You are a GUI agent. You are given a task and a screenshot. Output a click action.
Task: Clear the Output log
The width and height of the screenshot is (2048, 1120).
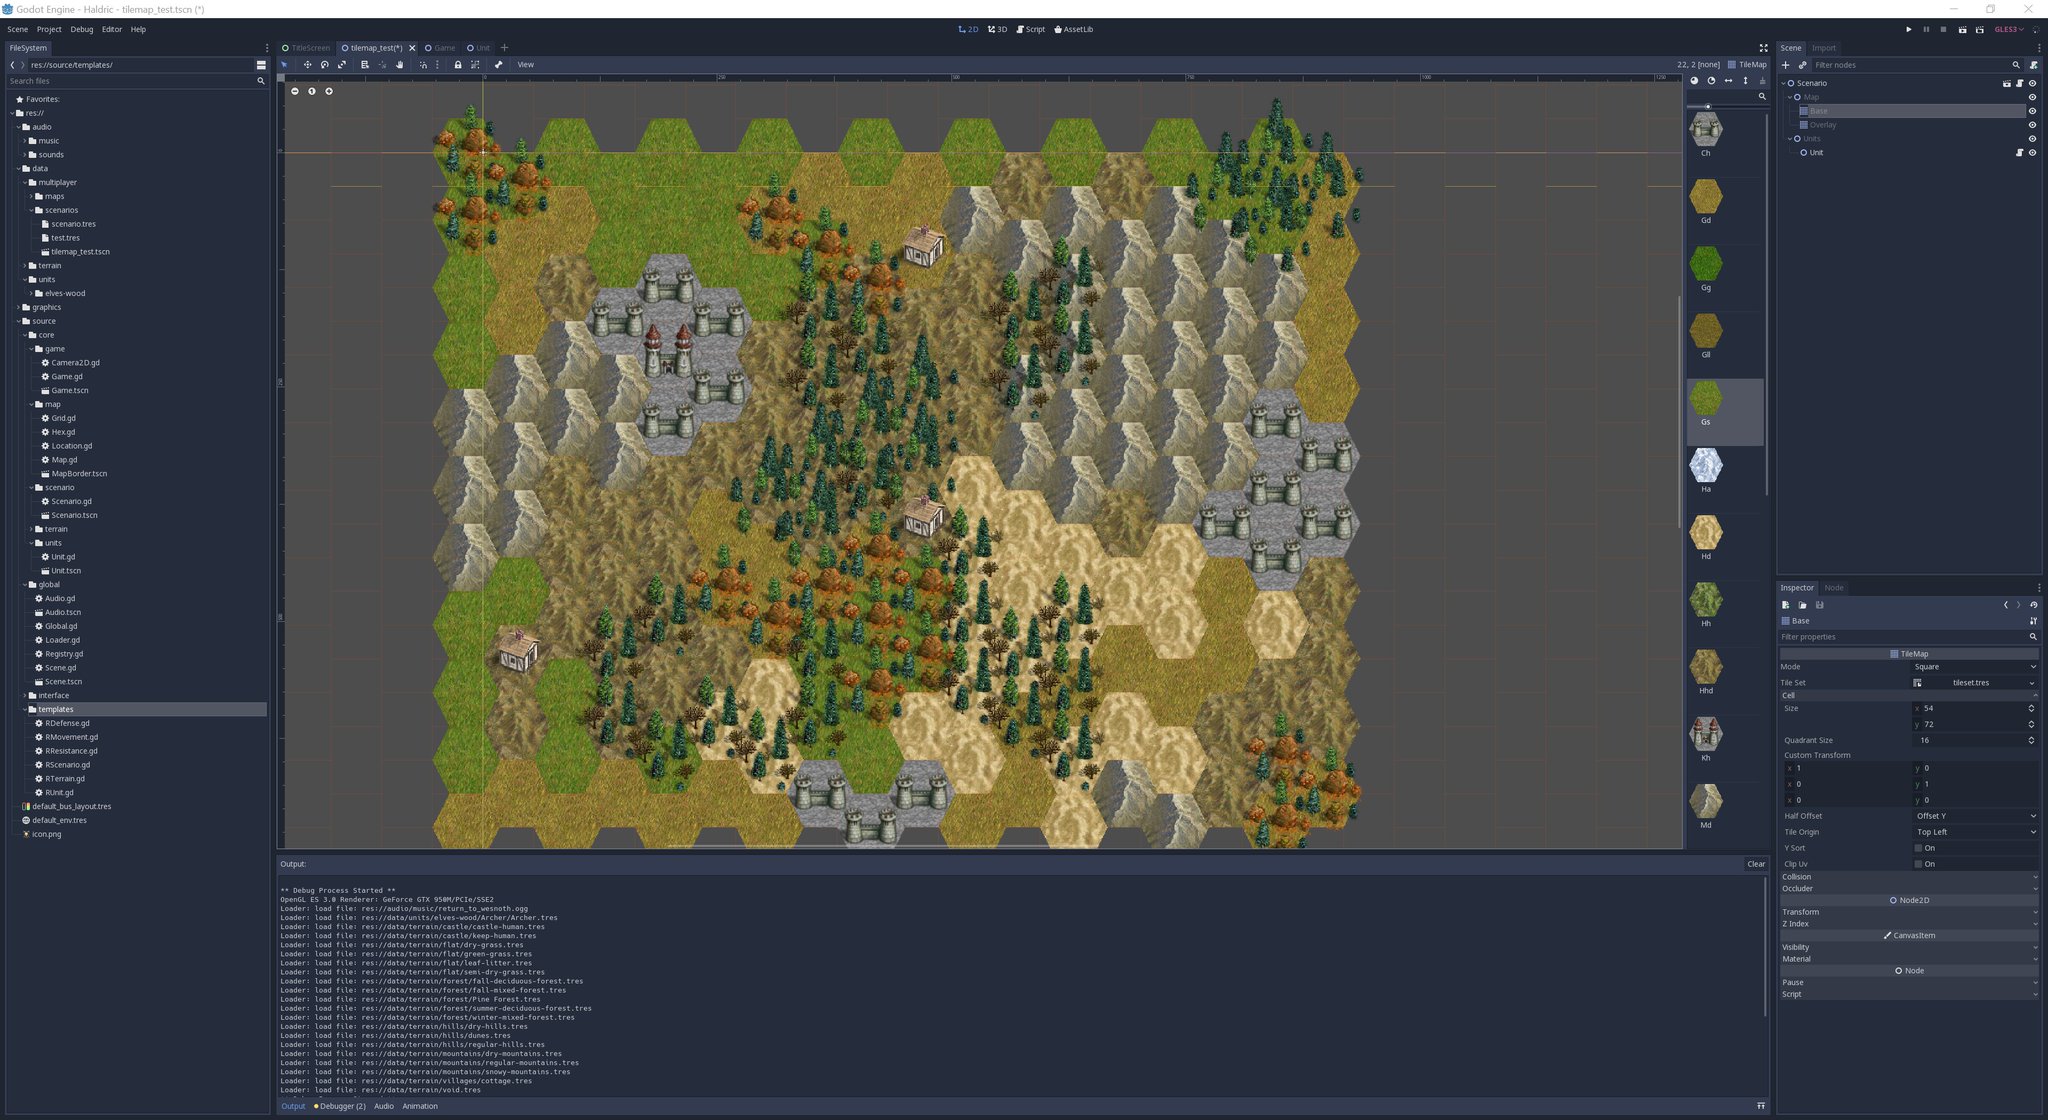(1756, 864)
